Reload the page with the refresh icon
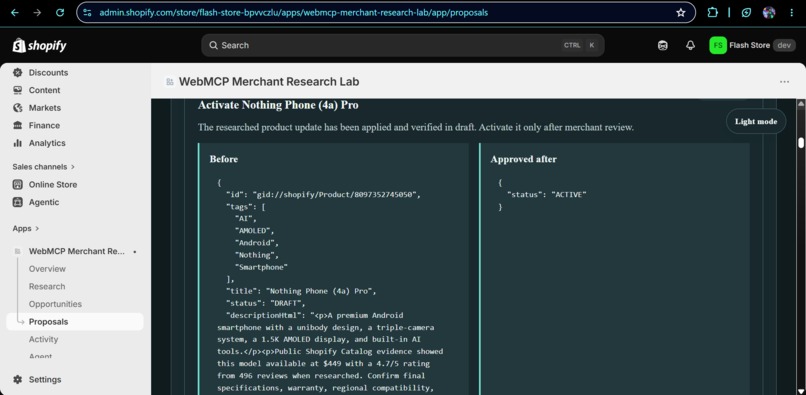 [x=60, y=12]
